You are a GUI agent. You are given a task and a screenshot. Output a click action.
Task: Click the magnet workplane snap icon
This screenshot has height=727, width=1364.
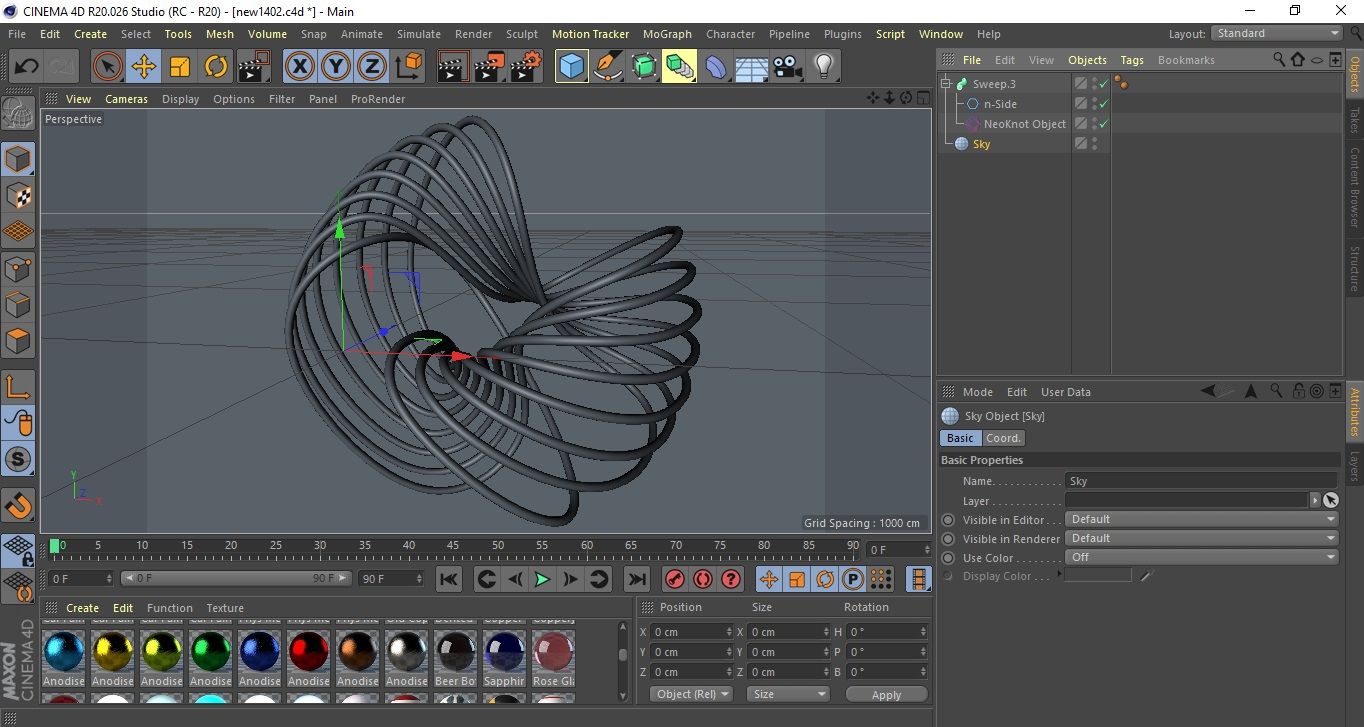(18, 504)
